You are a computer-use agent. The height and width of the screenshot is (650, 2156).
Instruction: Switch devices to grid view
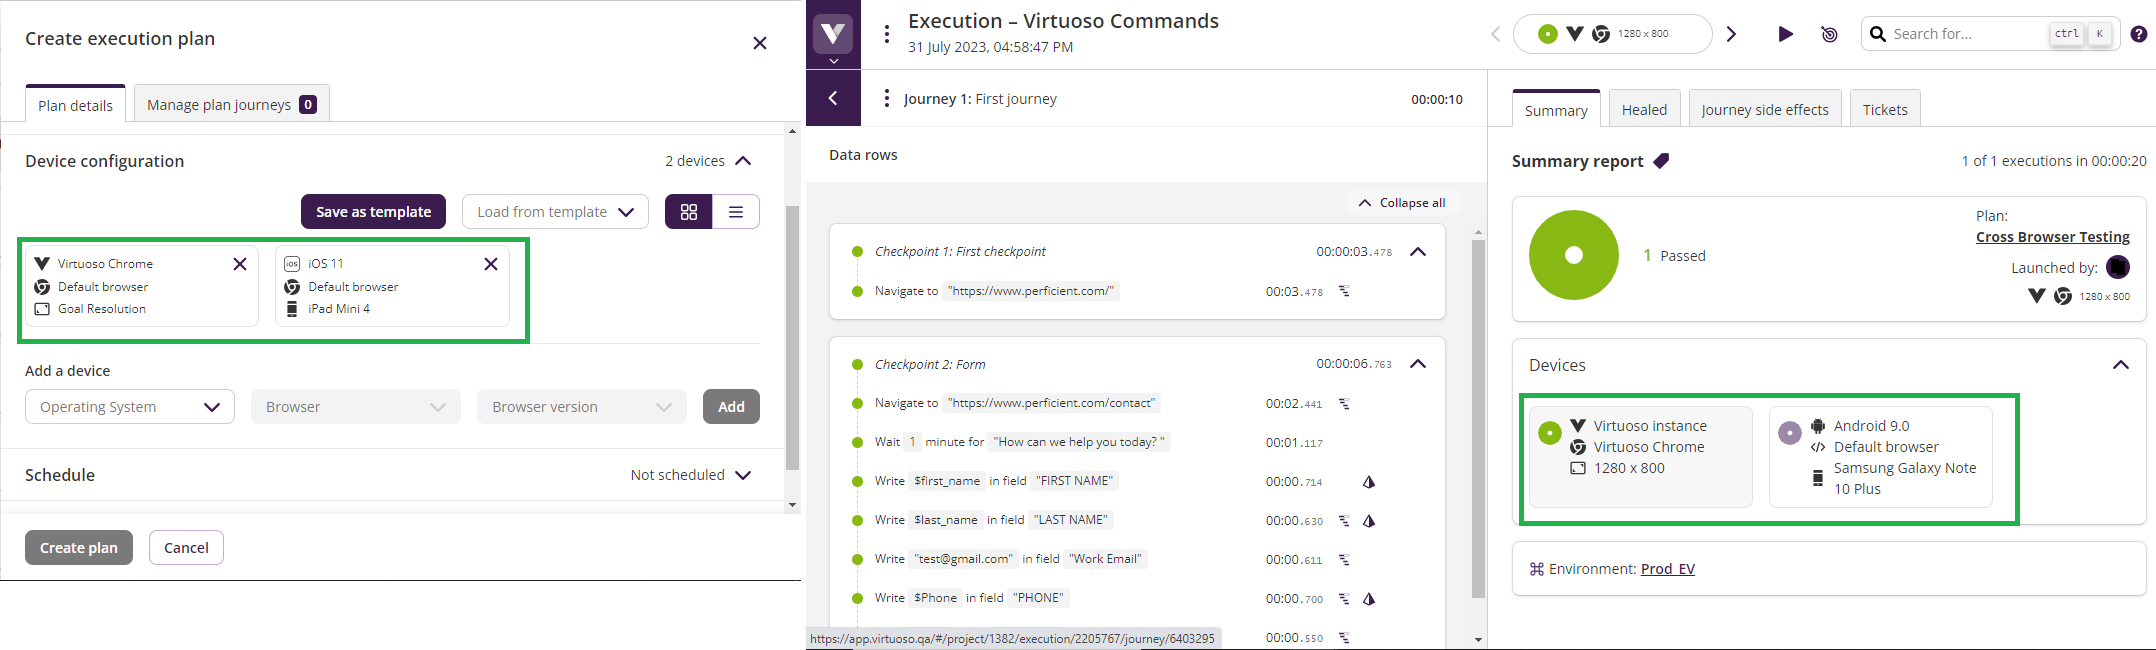point(689,212)
